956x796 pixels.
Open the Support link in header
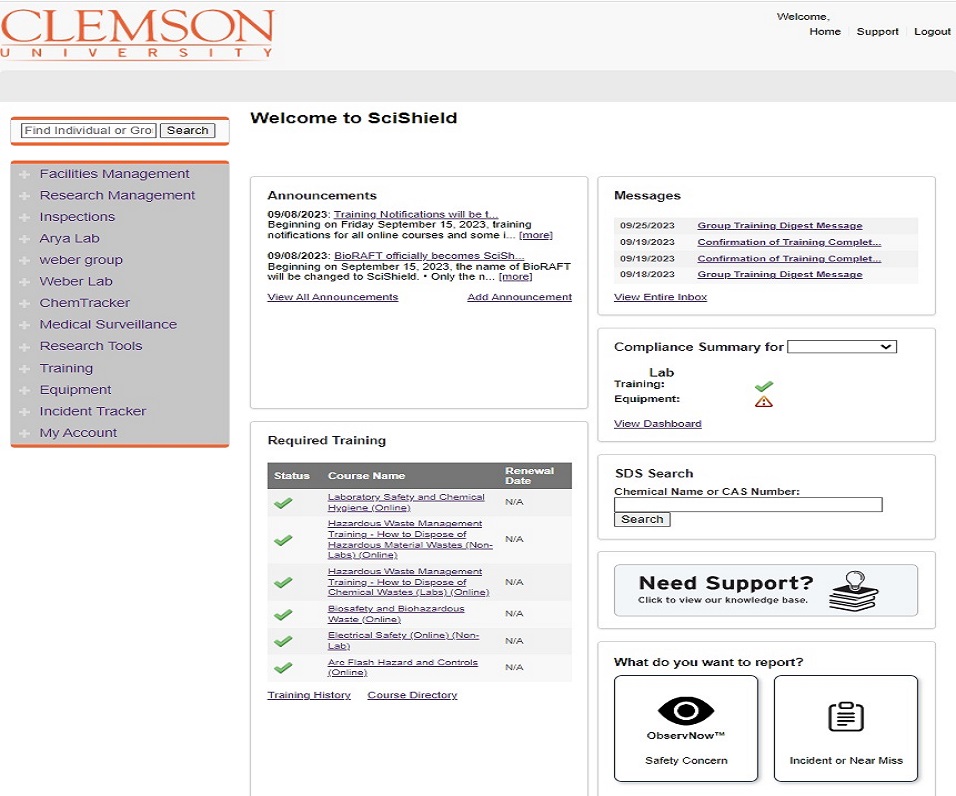tap(877, 32)
